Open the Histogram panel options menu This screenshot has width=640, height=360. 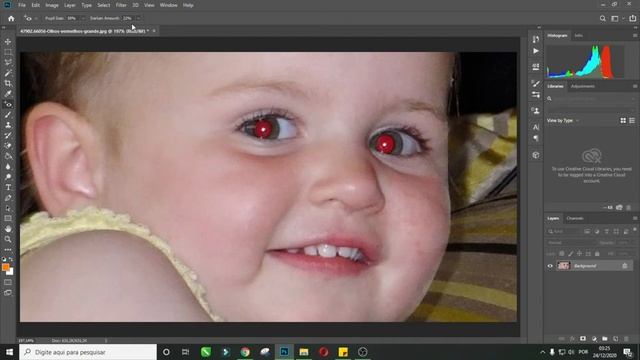[x=635, y=36]
